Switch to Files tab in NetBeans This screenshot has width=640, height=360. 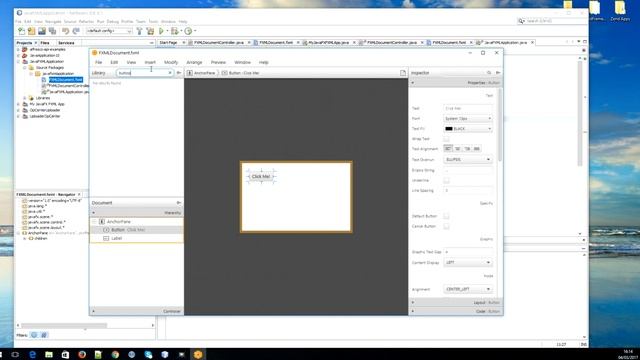click(x=45, y=43)
